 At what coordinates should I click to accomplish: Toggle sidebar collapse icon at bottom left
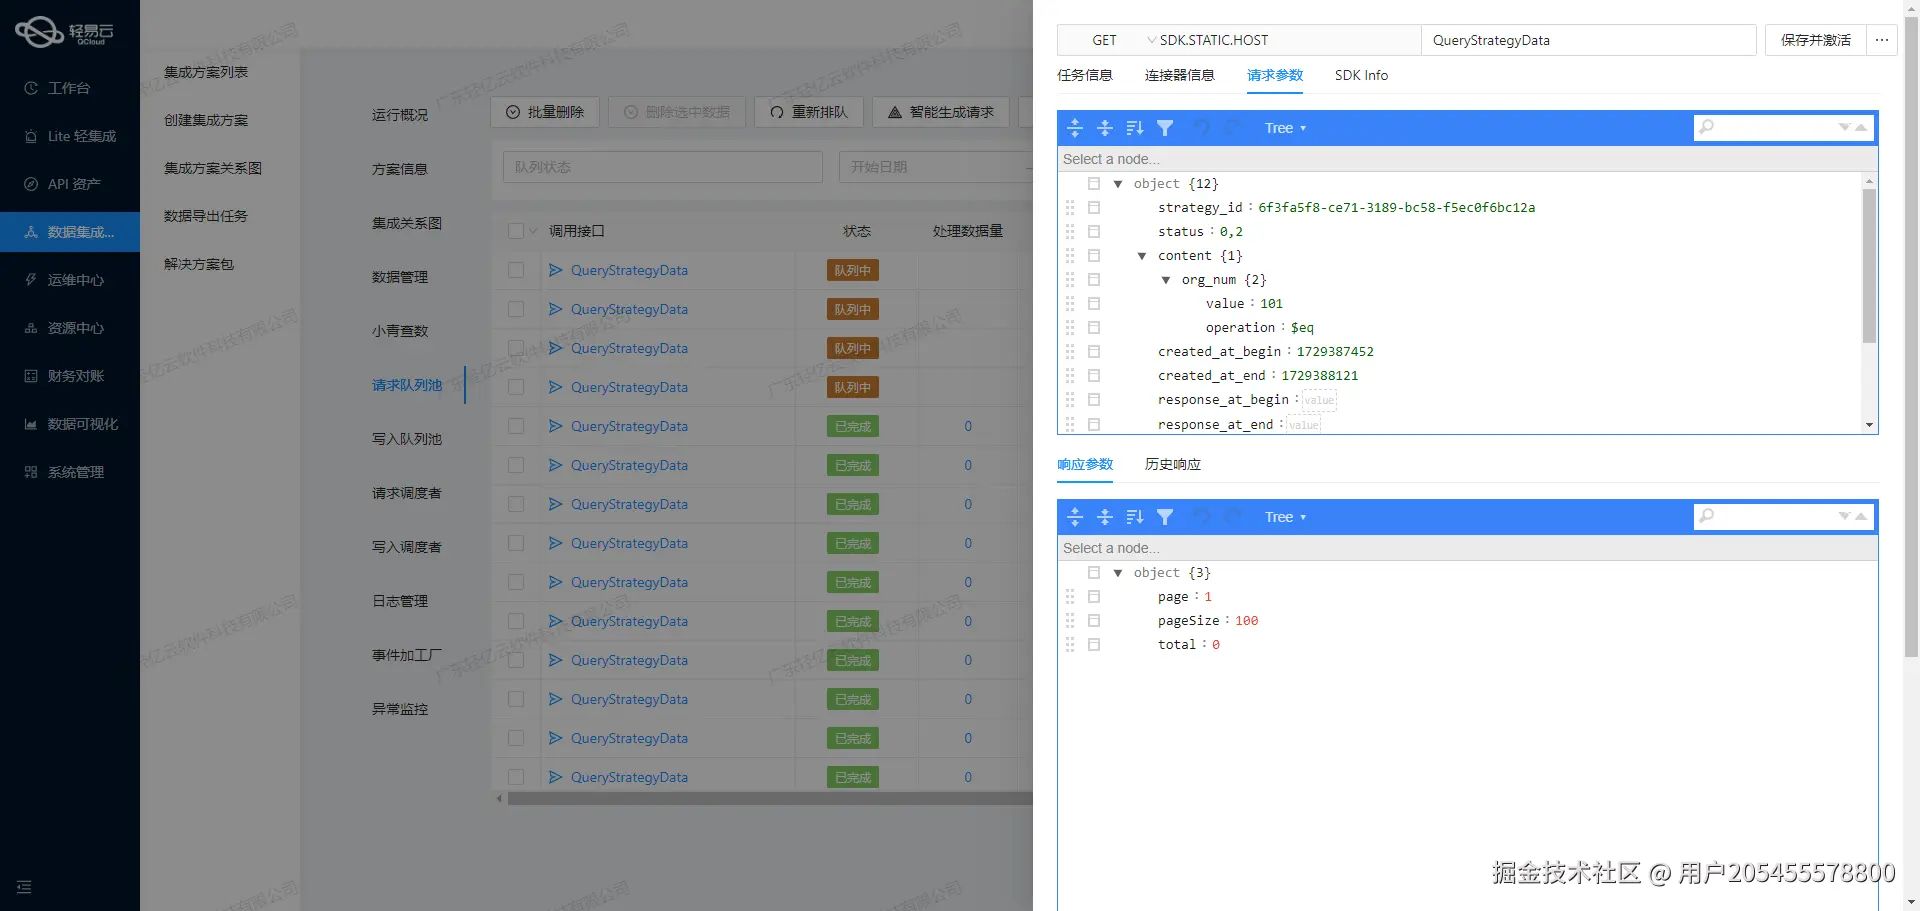(24, 887)
